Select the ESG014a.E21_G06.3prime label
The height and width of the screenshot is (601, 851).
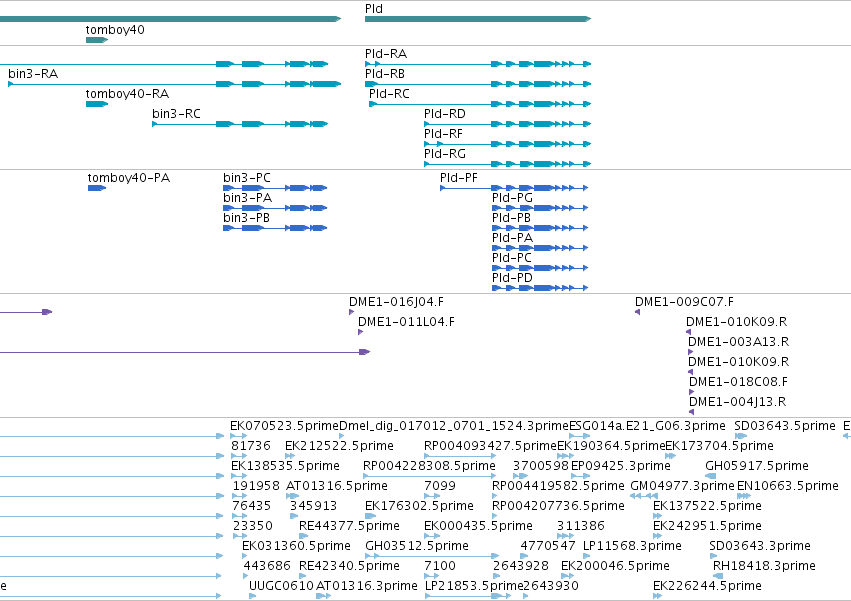click(647, 426)
